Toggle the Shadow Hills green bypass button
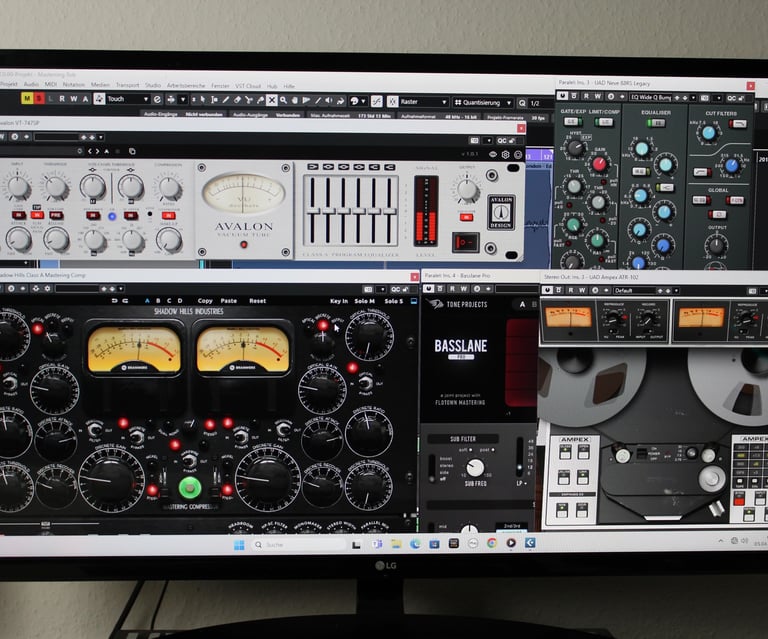 (190, 487)
